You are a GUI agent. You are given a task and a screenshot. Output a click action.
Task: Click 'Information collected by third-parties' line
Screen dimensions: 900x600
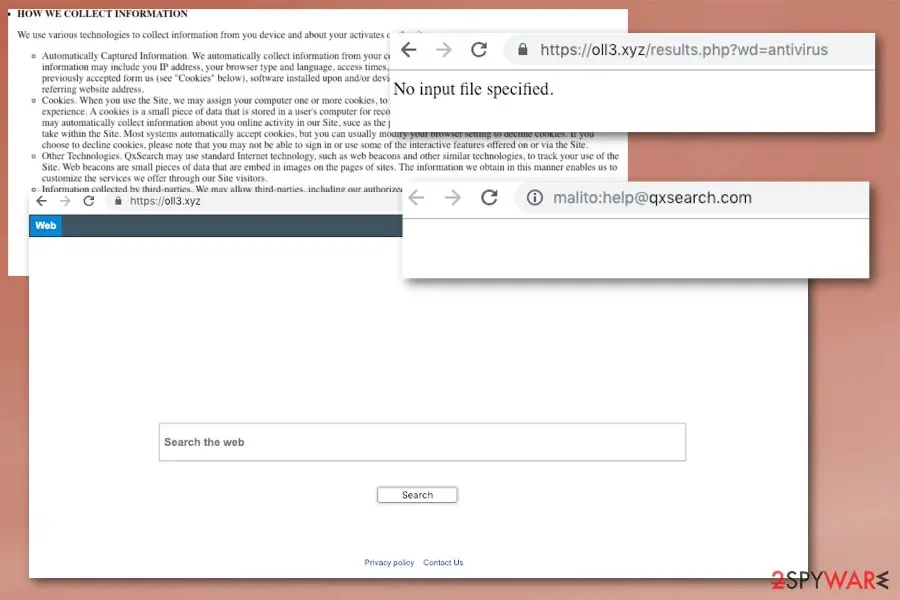tap(222, 188)
